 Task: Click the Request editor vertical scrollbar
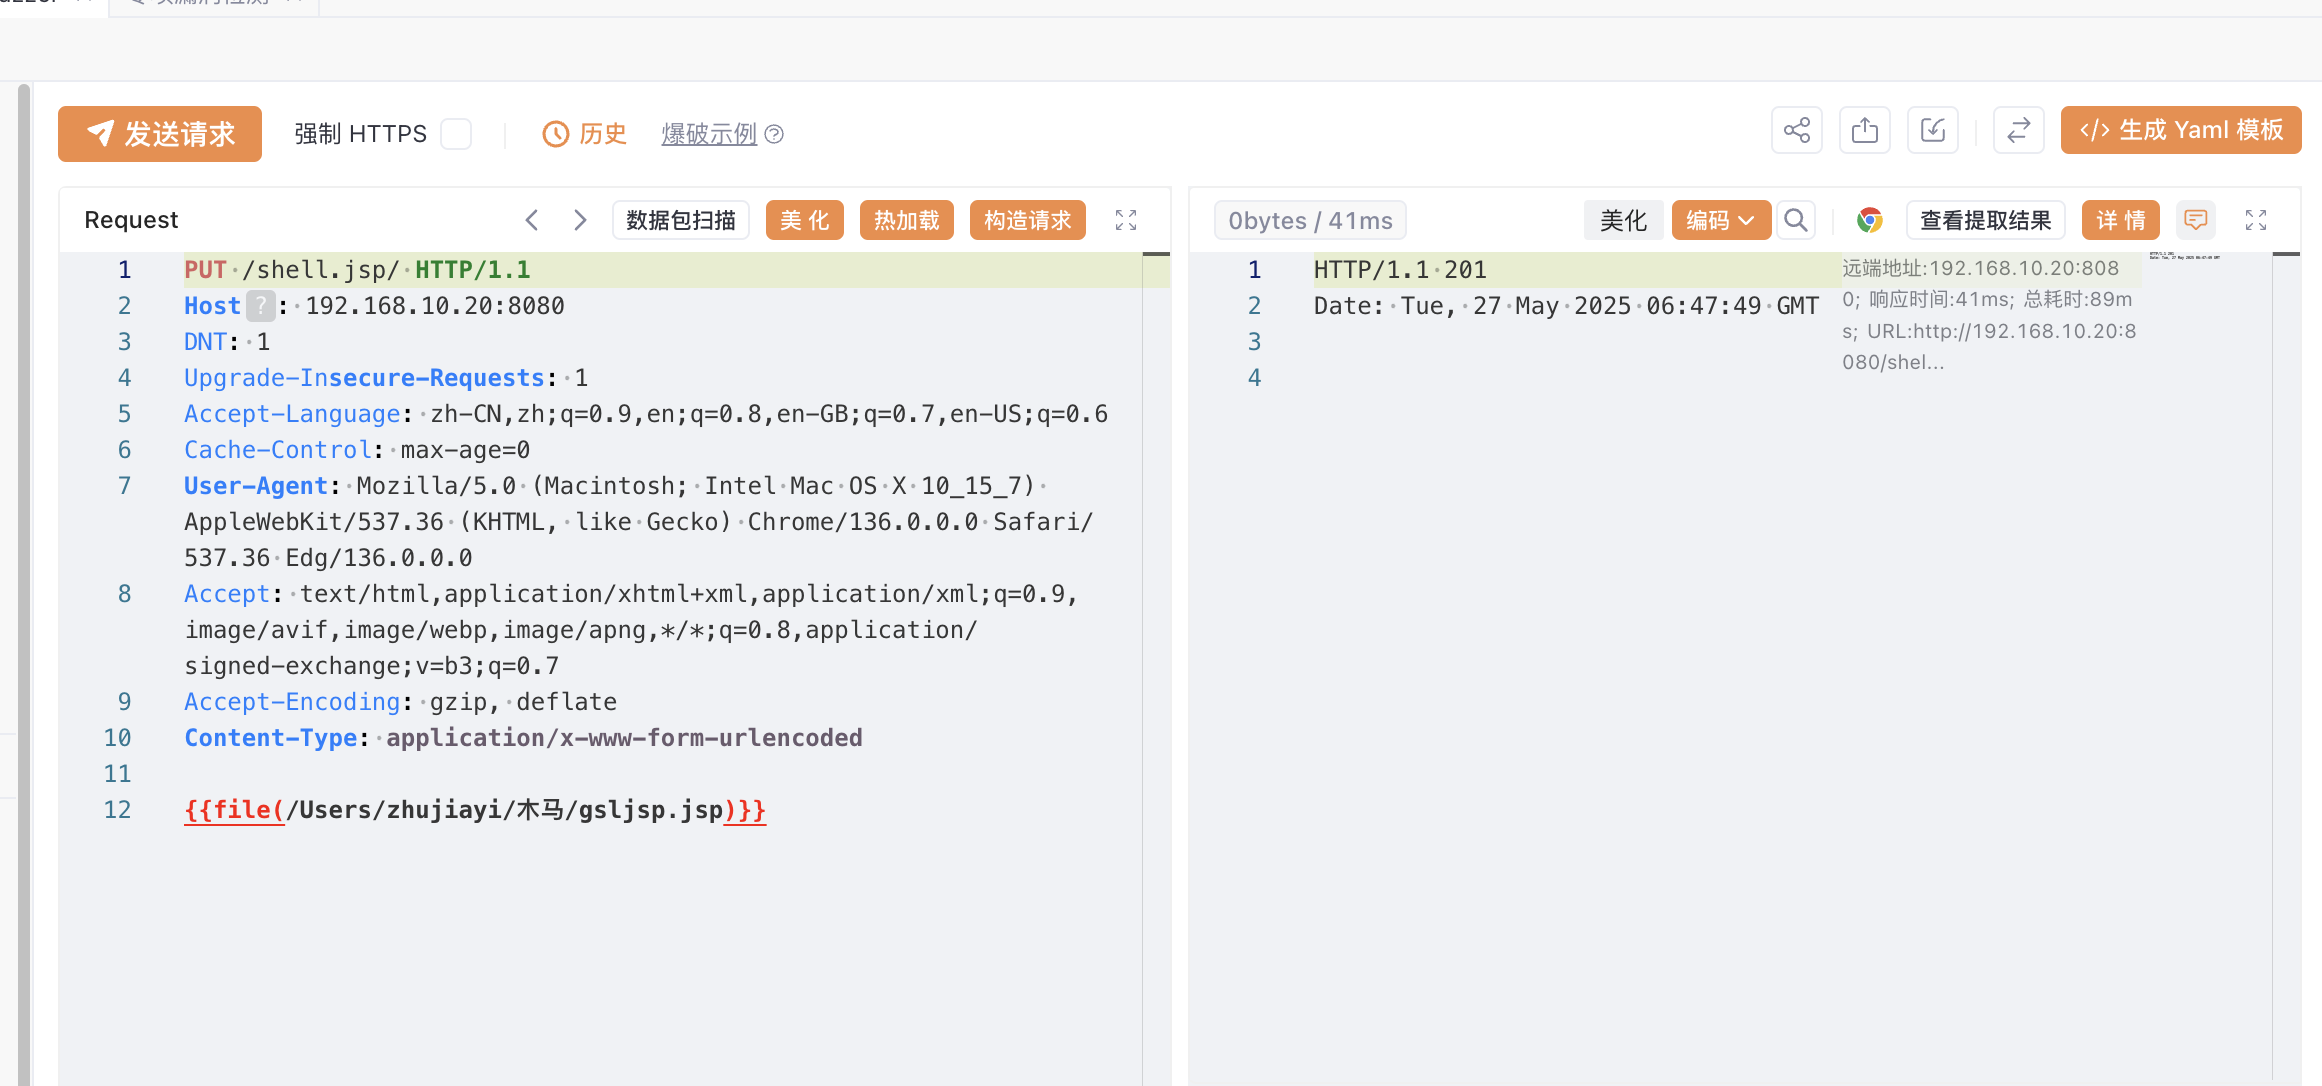[1156, 668]
